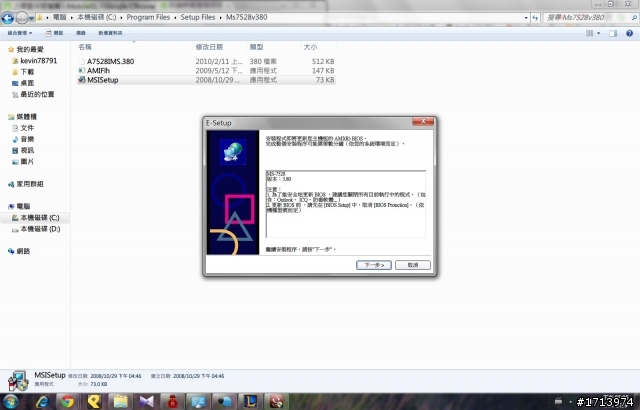
Task: Open Visual Studio from taskbar
Action: click(x=146, y=401)
